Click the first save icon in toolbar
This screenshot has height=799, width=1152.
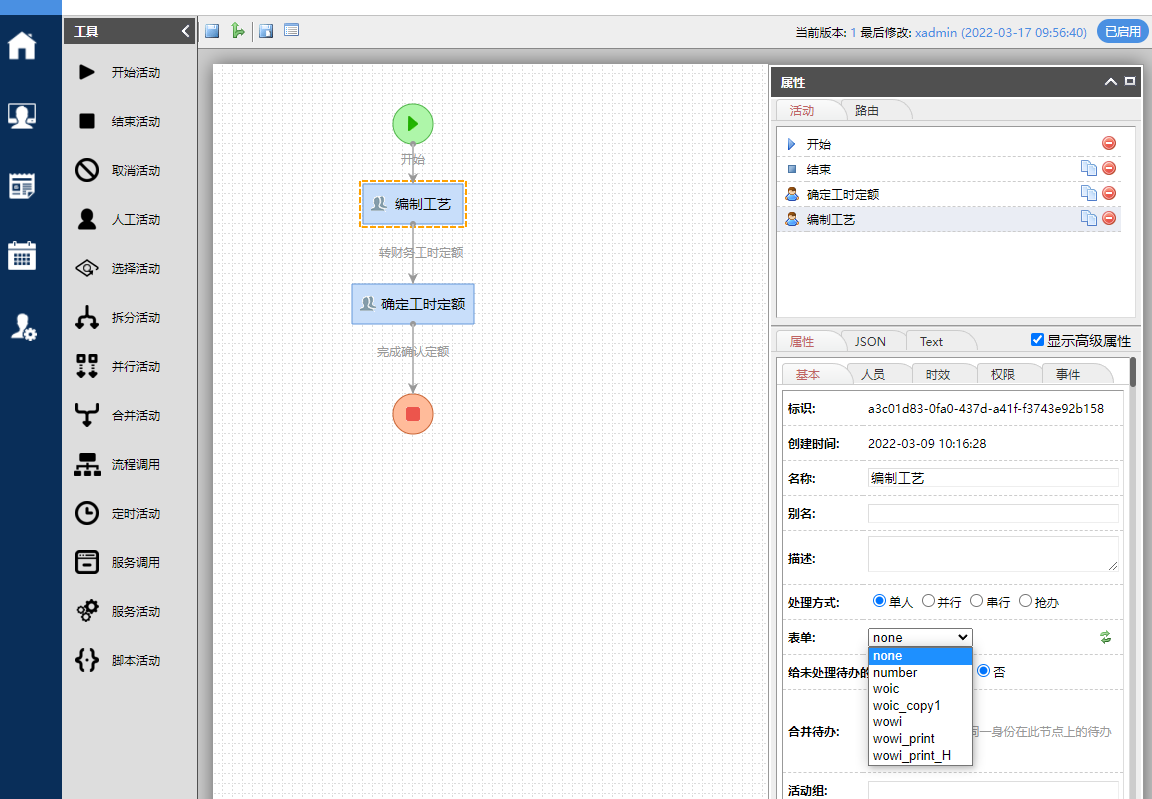point(212,31)
